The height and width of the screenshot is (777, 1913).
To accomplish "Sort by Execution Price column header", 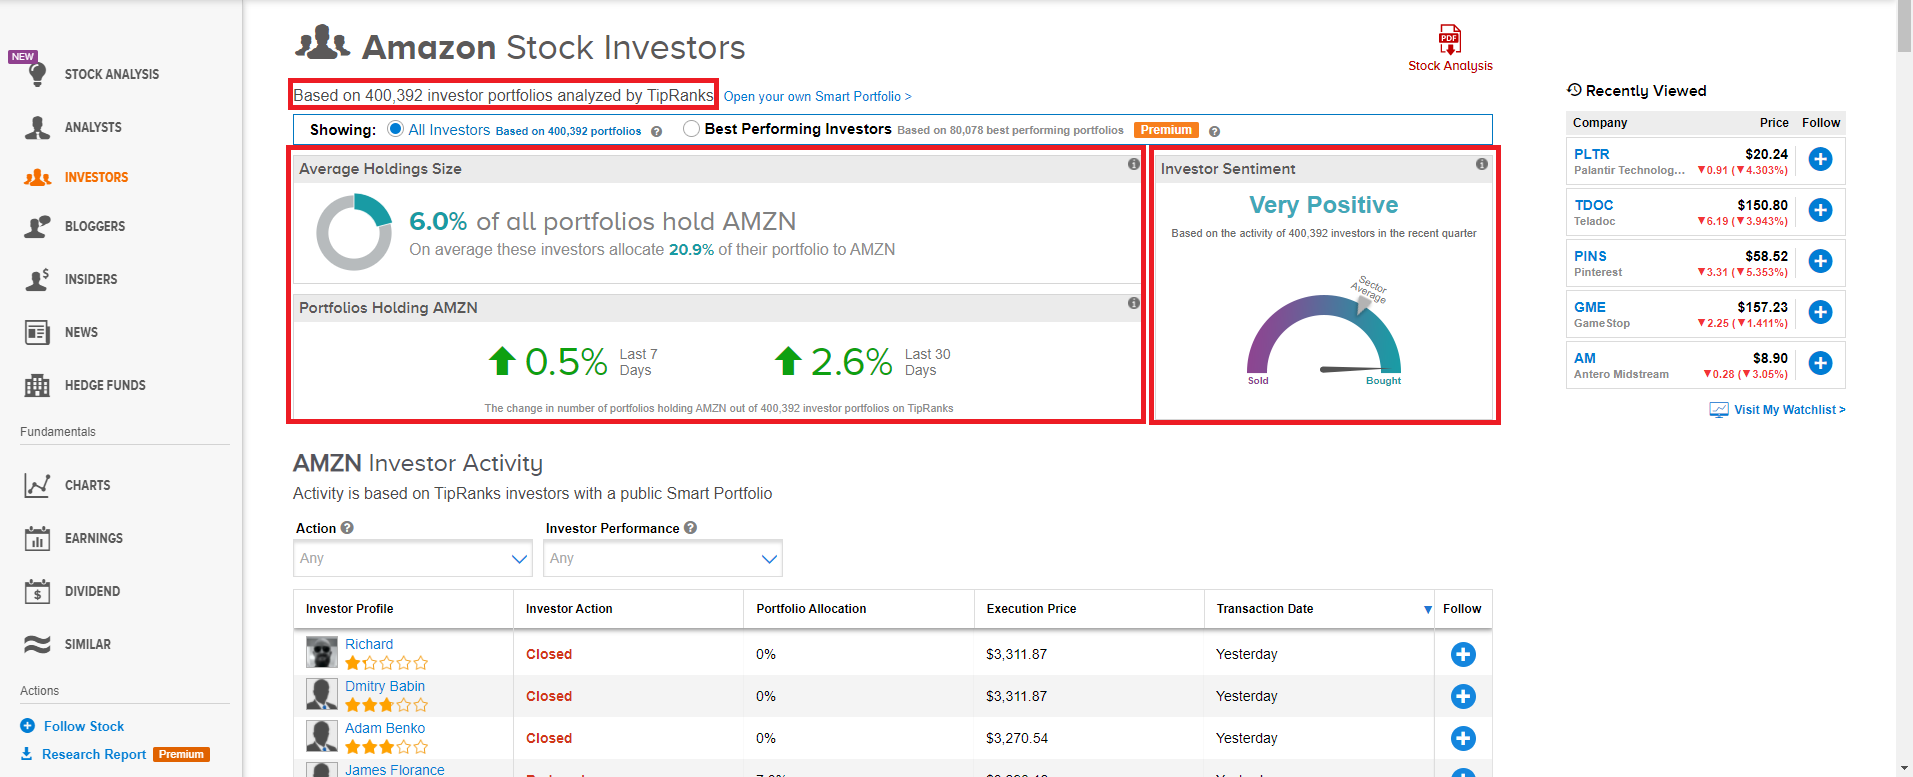I will coord(1031,609).
